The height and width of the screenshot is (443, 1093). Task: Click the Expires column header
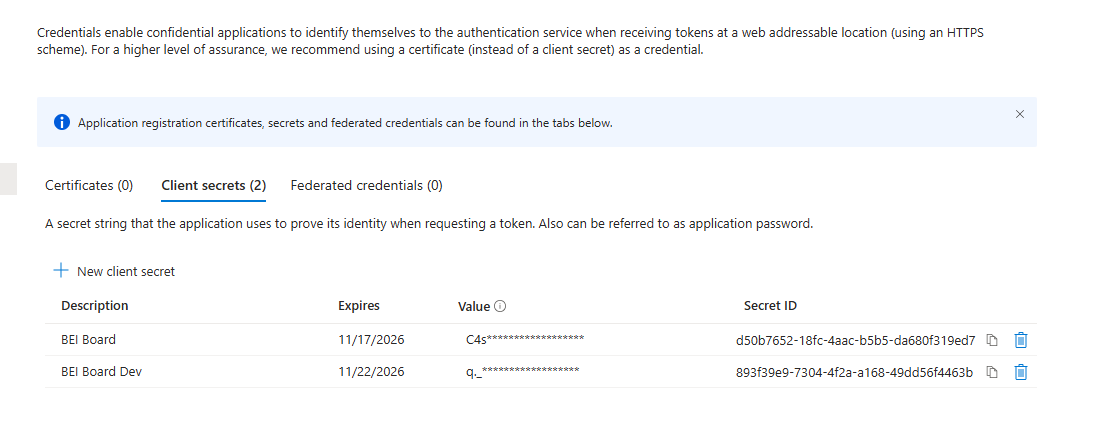[x=359, y=306]
